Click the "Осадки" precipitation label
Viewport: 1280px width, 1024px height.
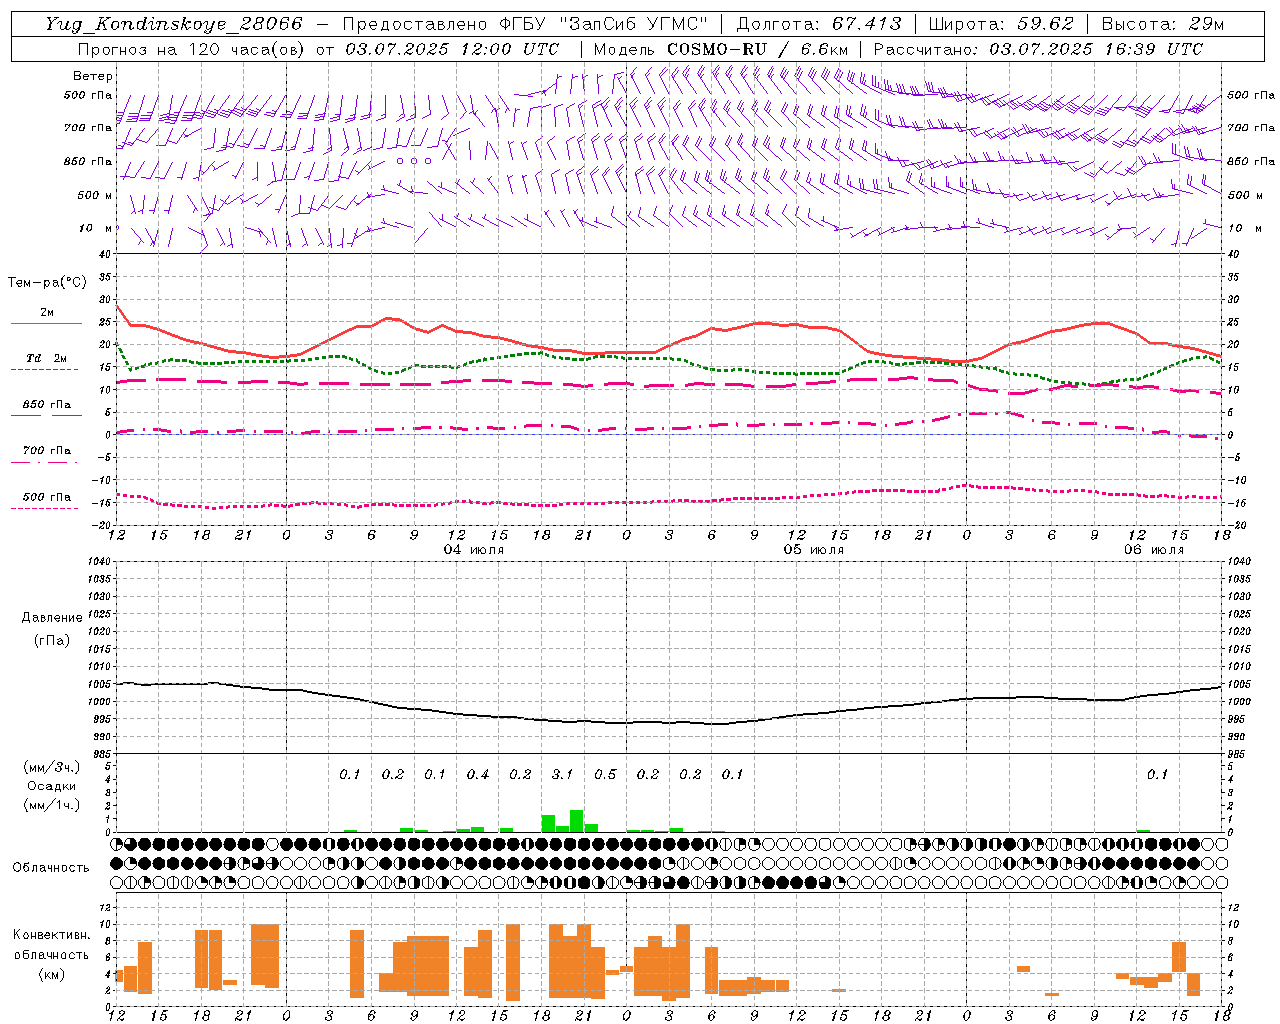(x=52, y=787)
